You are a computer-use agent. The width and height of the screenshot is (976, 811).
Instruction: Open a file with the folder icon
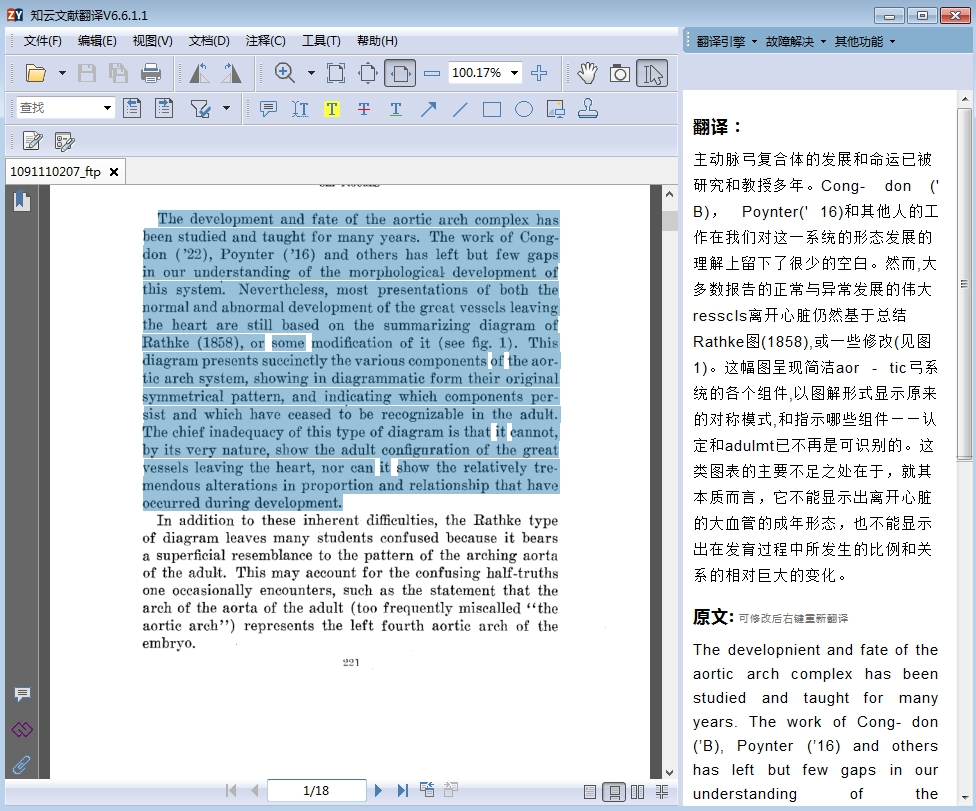[35, 73]
